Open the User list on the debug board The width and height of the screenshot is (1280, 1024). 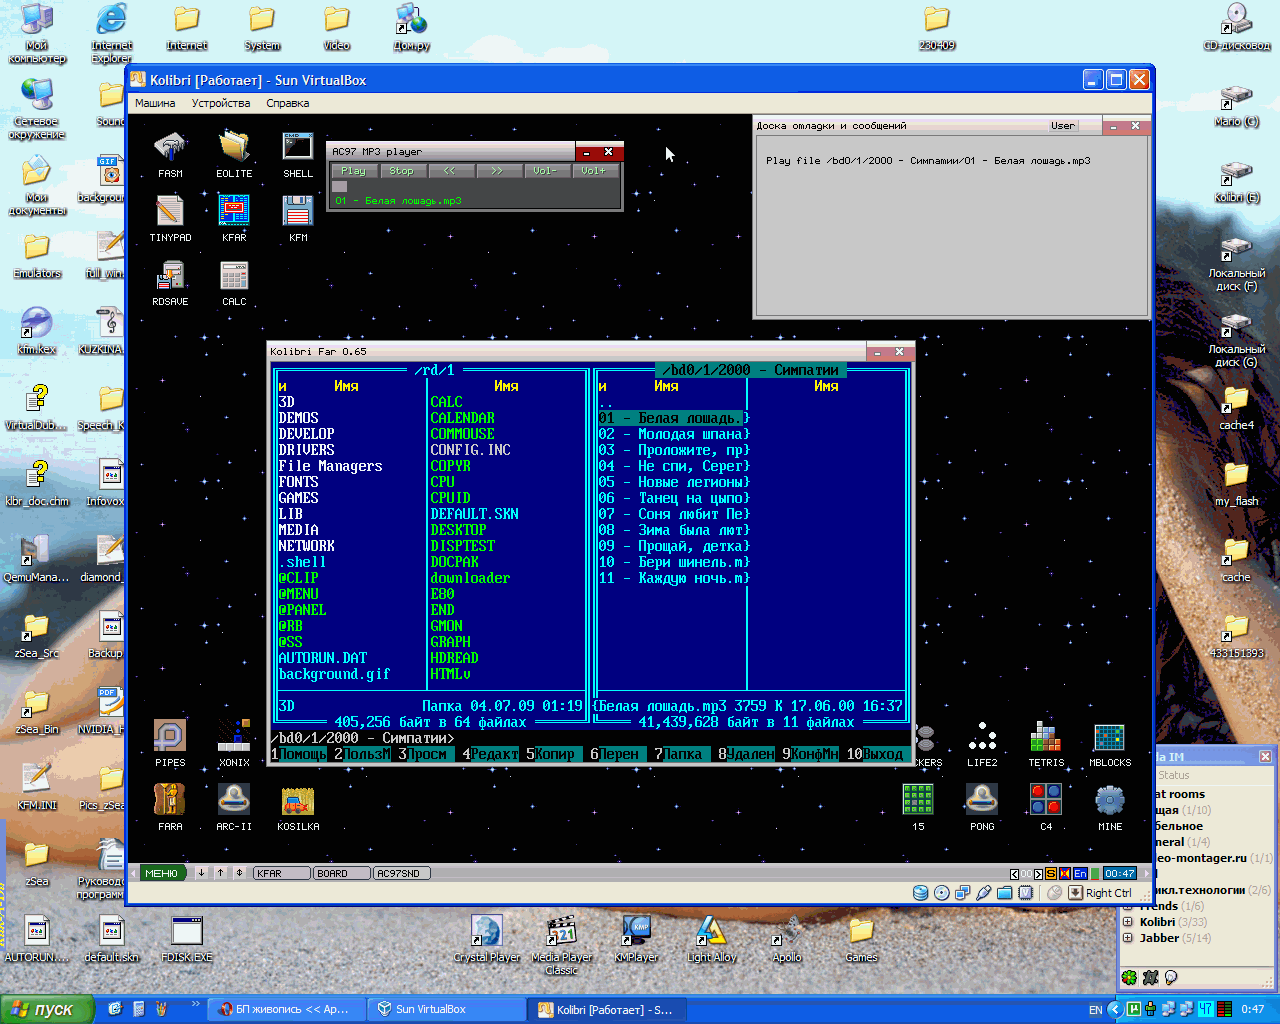click(x=1062, y=126)
